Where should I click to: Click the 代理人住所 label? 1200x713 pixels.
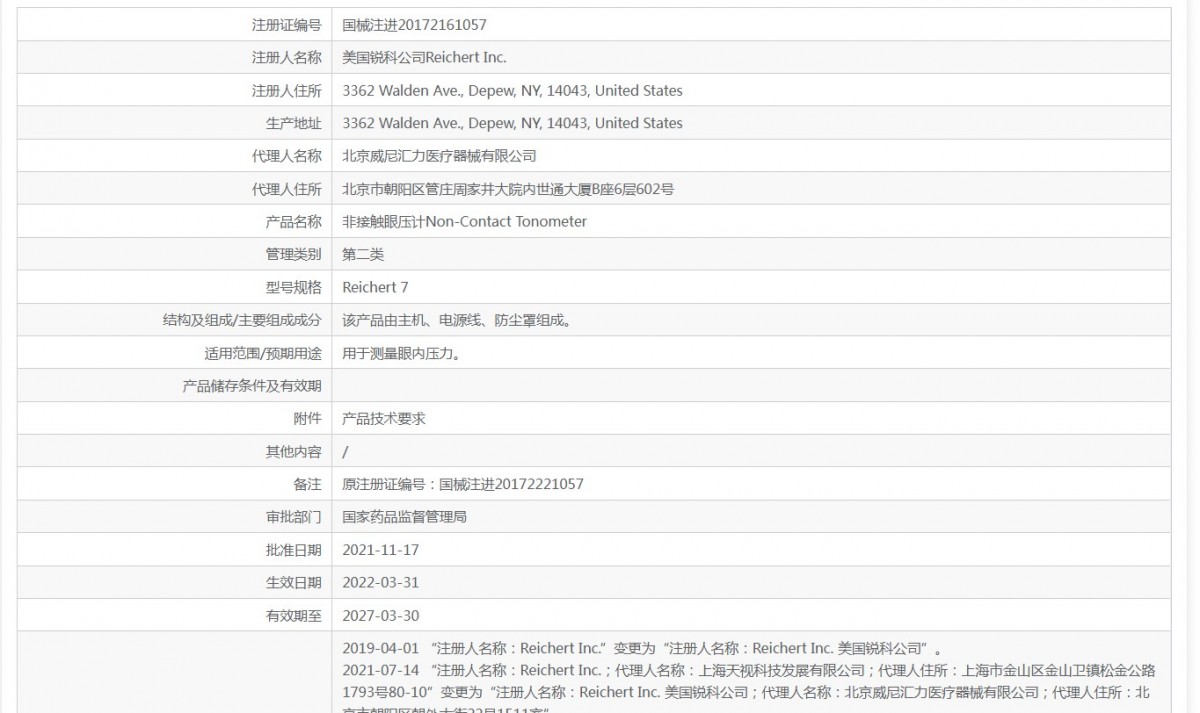287,189
